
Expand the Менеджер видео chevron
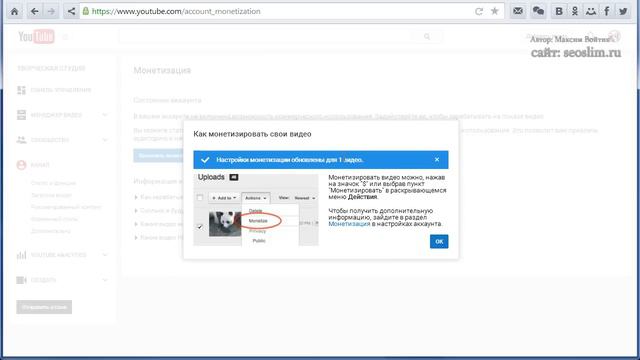click(105, 115)
